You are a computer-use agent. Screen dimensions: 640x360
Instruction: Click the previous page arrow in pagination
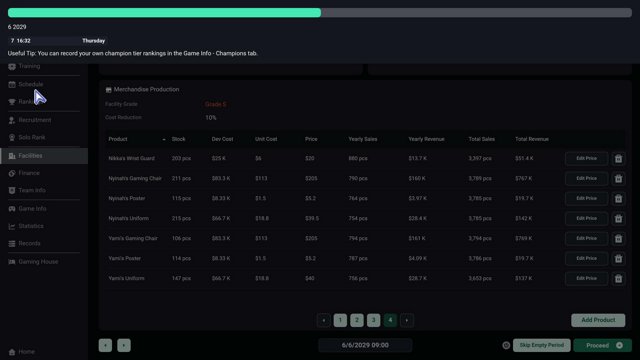point(324,320)
